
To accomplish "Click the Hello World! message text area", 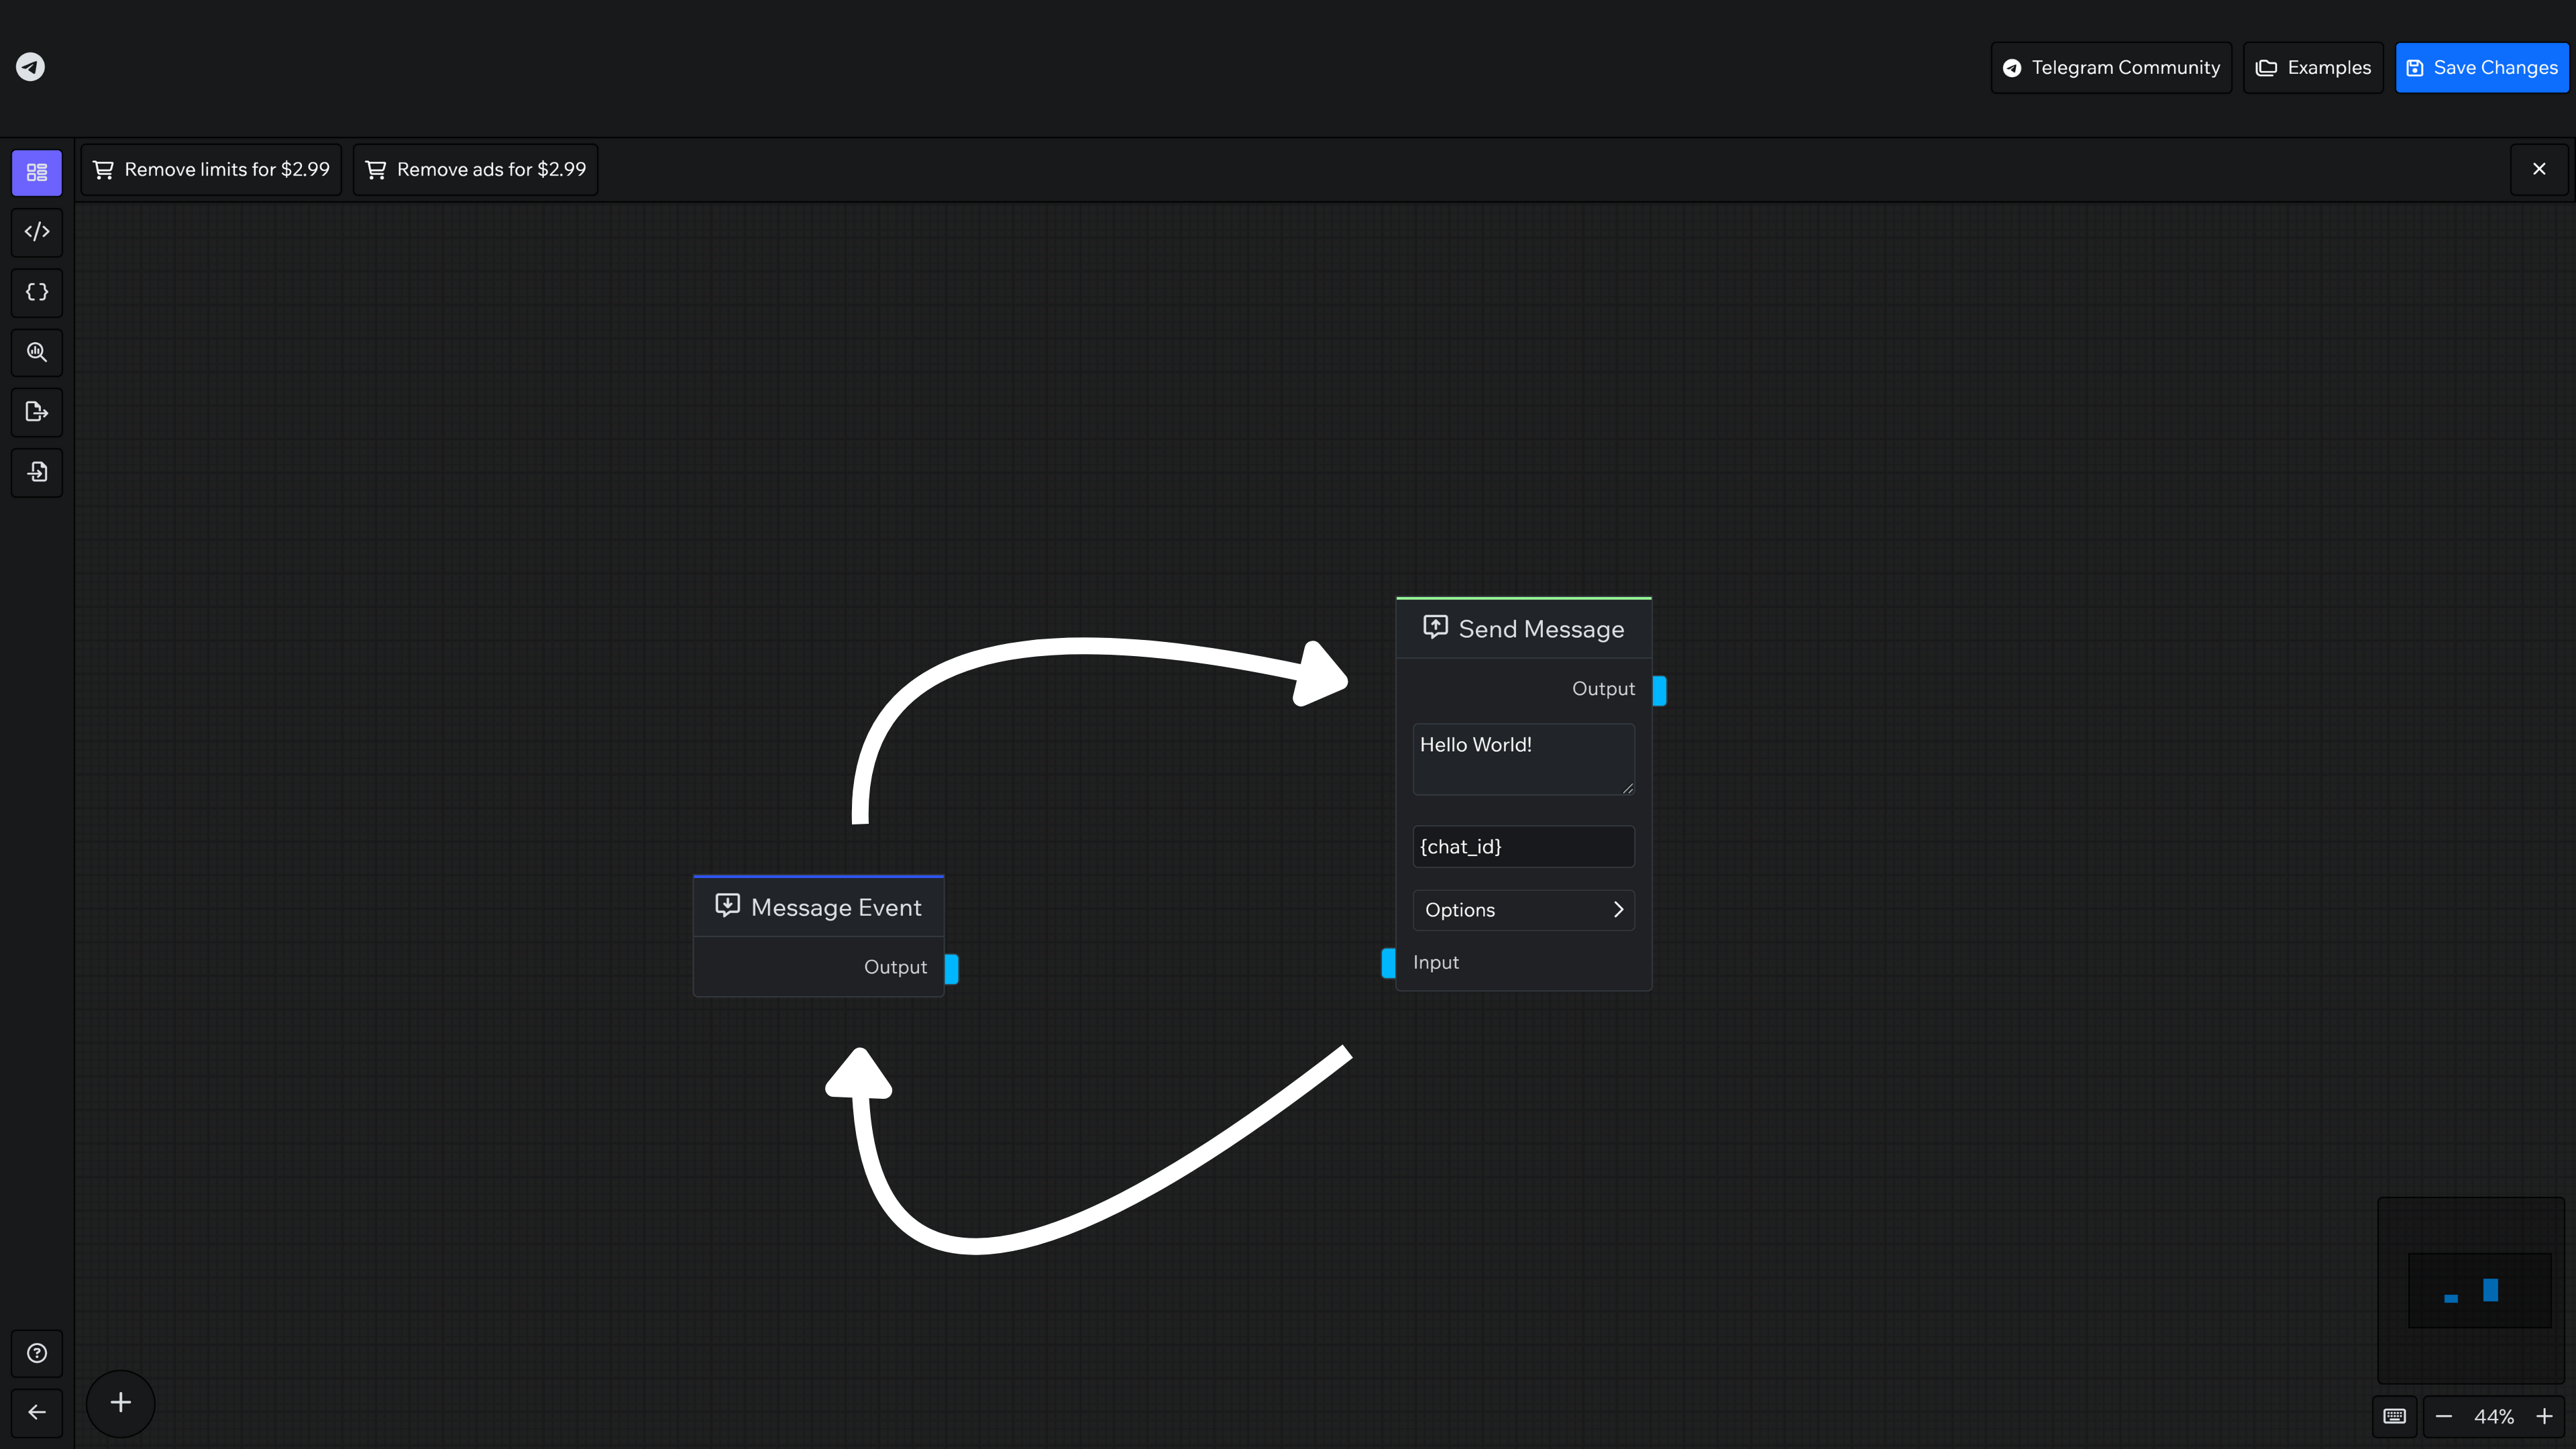I will pos(1523,759).
